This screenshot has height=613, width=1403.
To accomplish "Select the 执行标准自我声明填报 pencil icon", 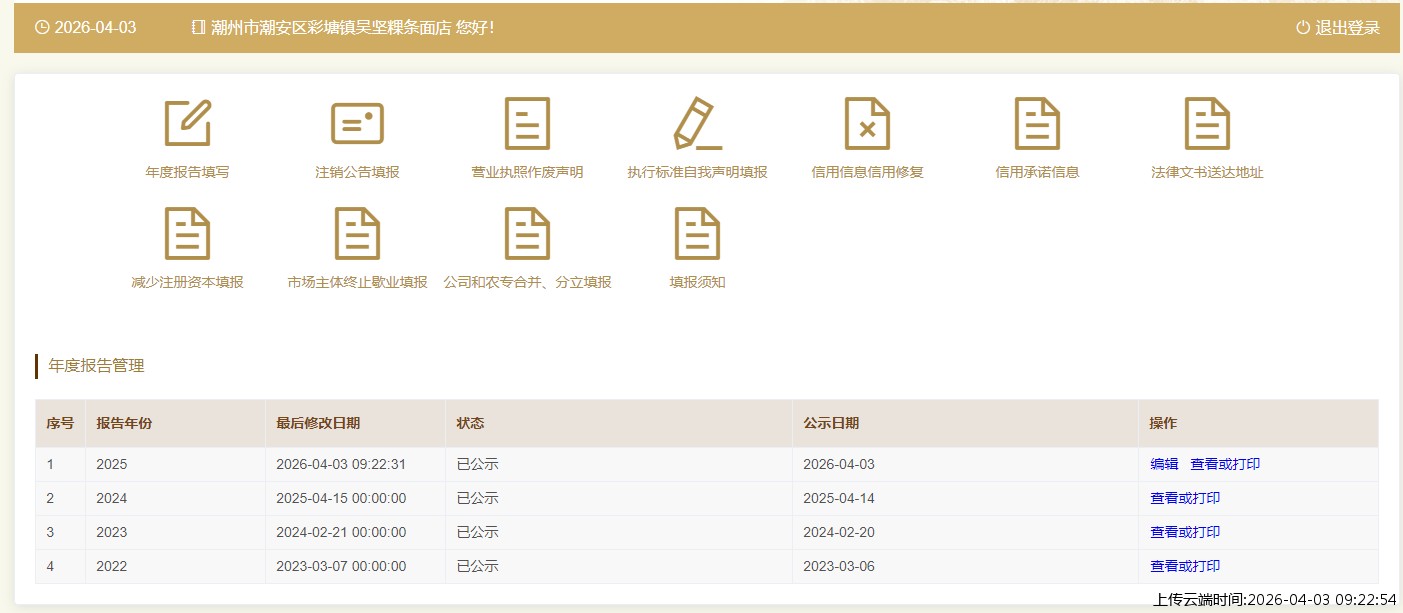I will (697, 124).
